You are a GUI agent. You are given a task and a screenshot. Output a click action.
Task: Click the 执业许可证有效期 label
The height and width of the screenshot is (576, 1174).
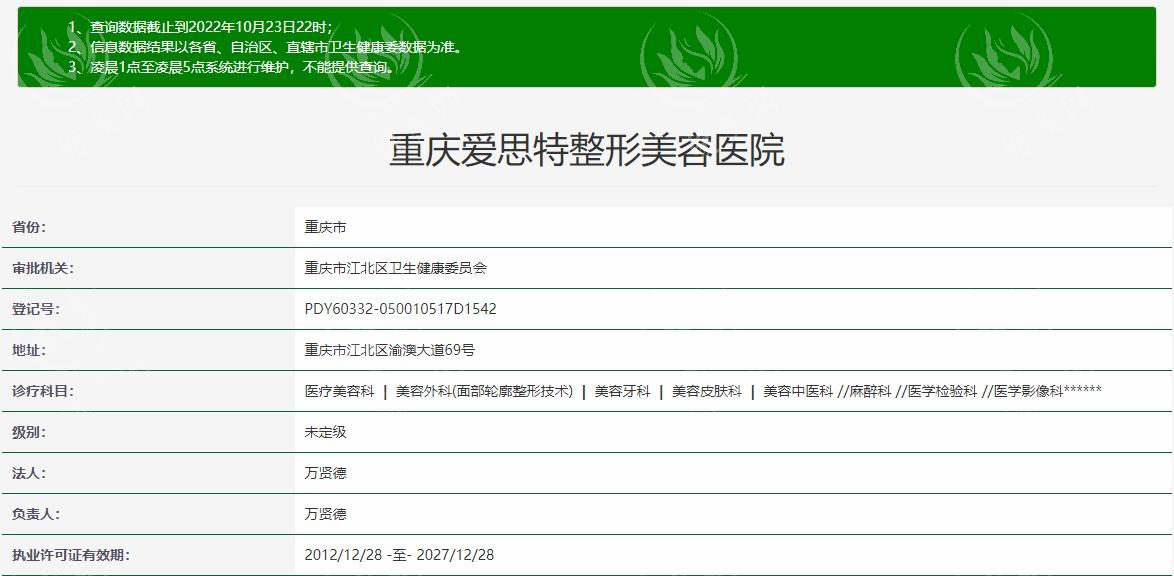(70, 555)
